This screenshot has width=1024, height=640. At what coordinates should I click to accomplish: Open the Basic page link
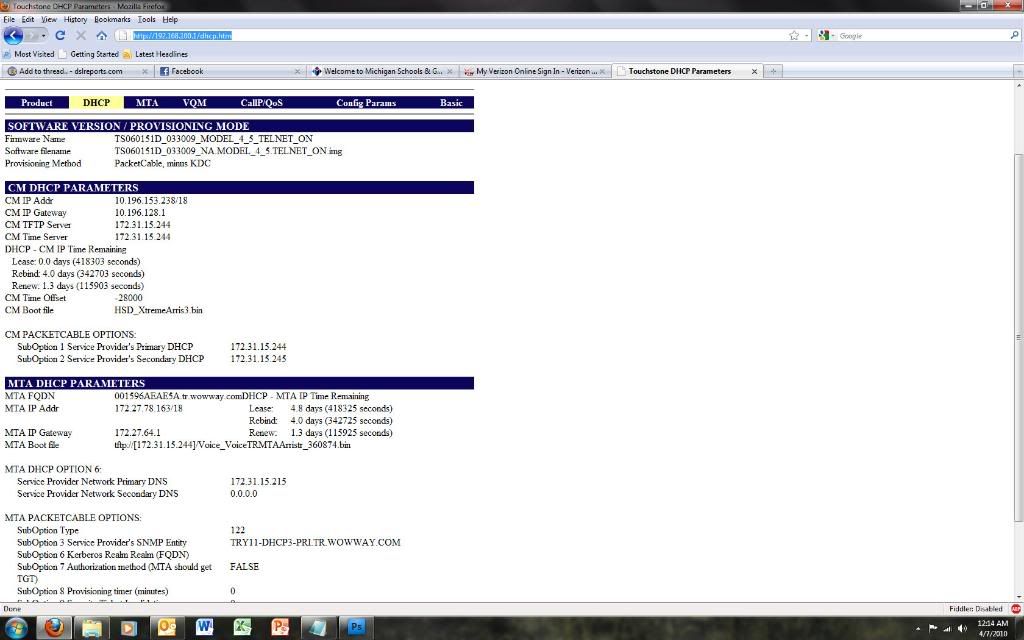tap(451, 103)
